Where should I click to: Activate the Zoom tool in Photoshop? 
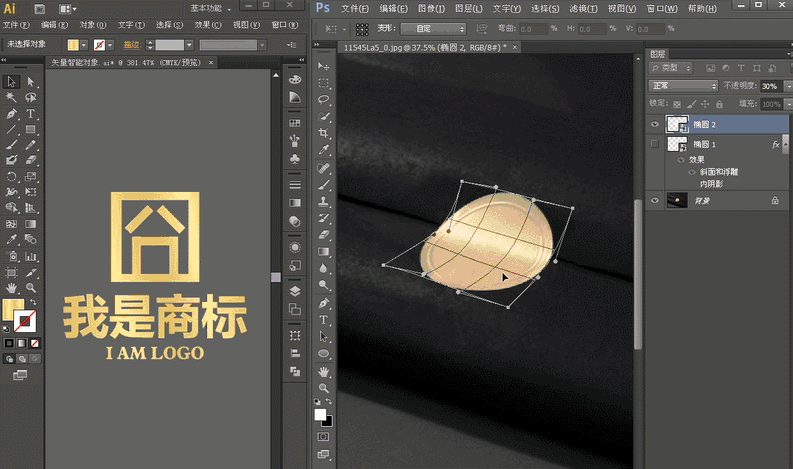coord(324,387)
